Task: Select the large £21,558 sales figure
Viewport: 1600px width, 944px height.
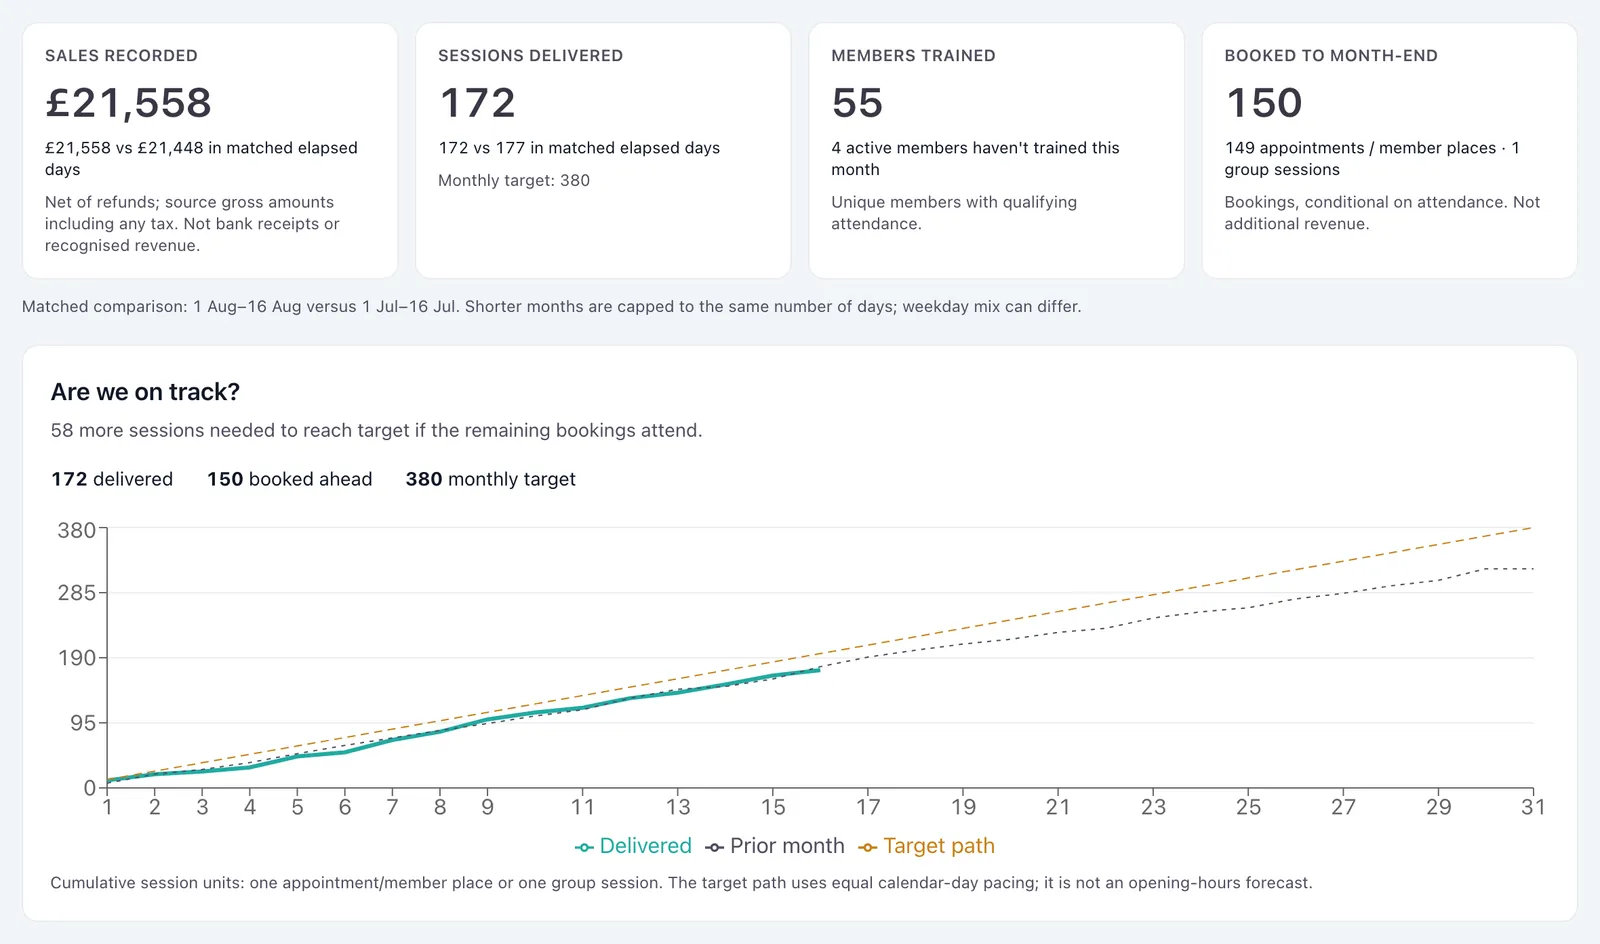Action: (x=128, y=103)
